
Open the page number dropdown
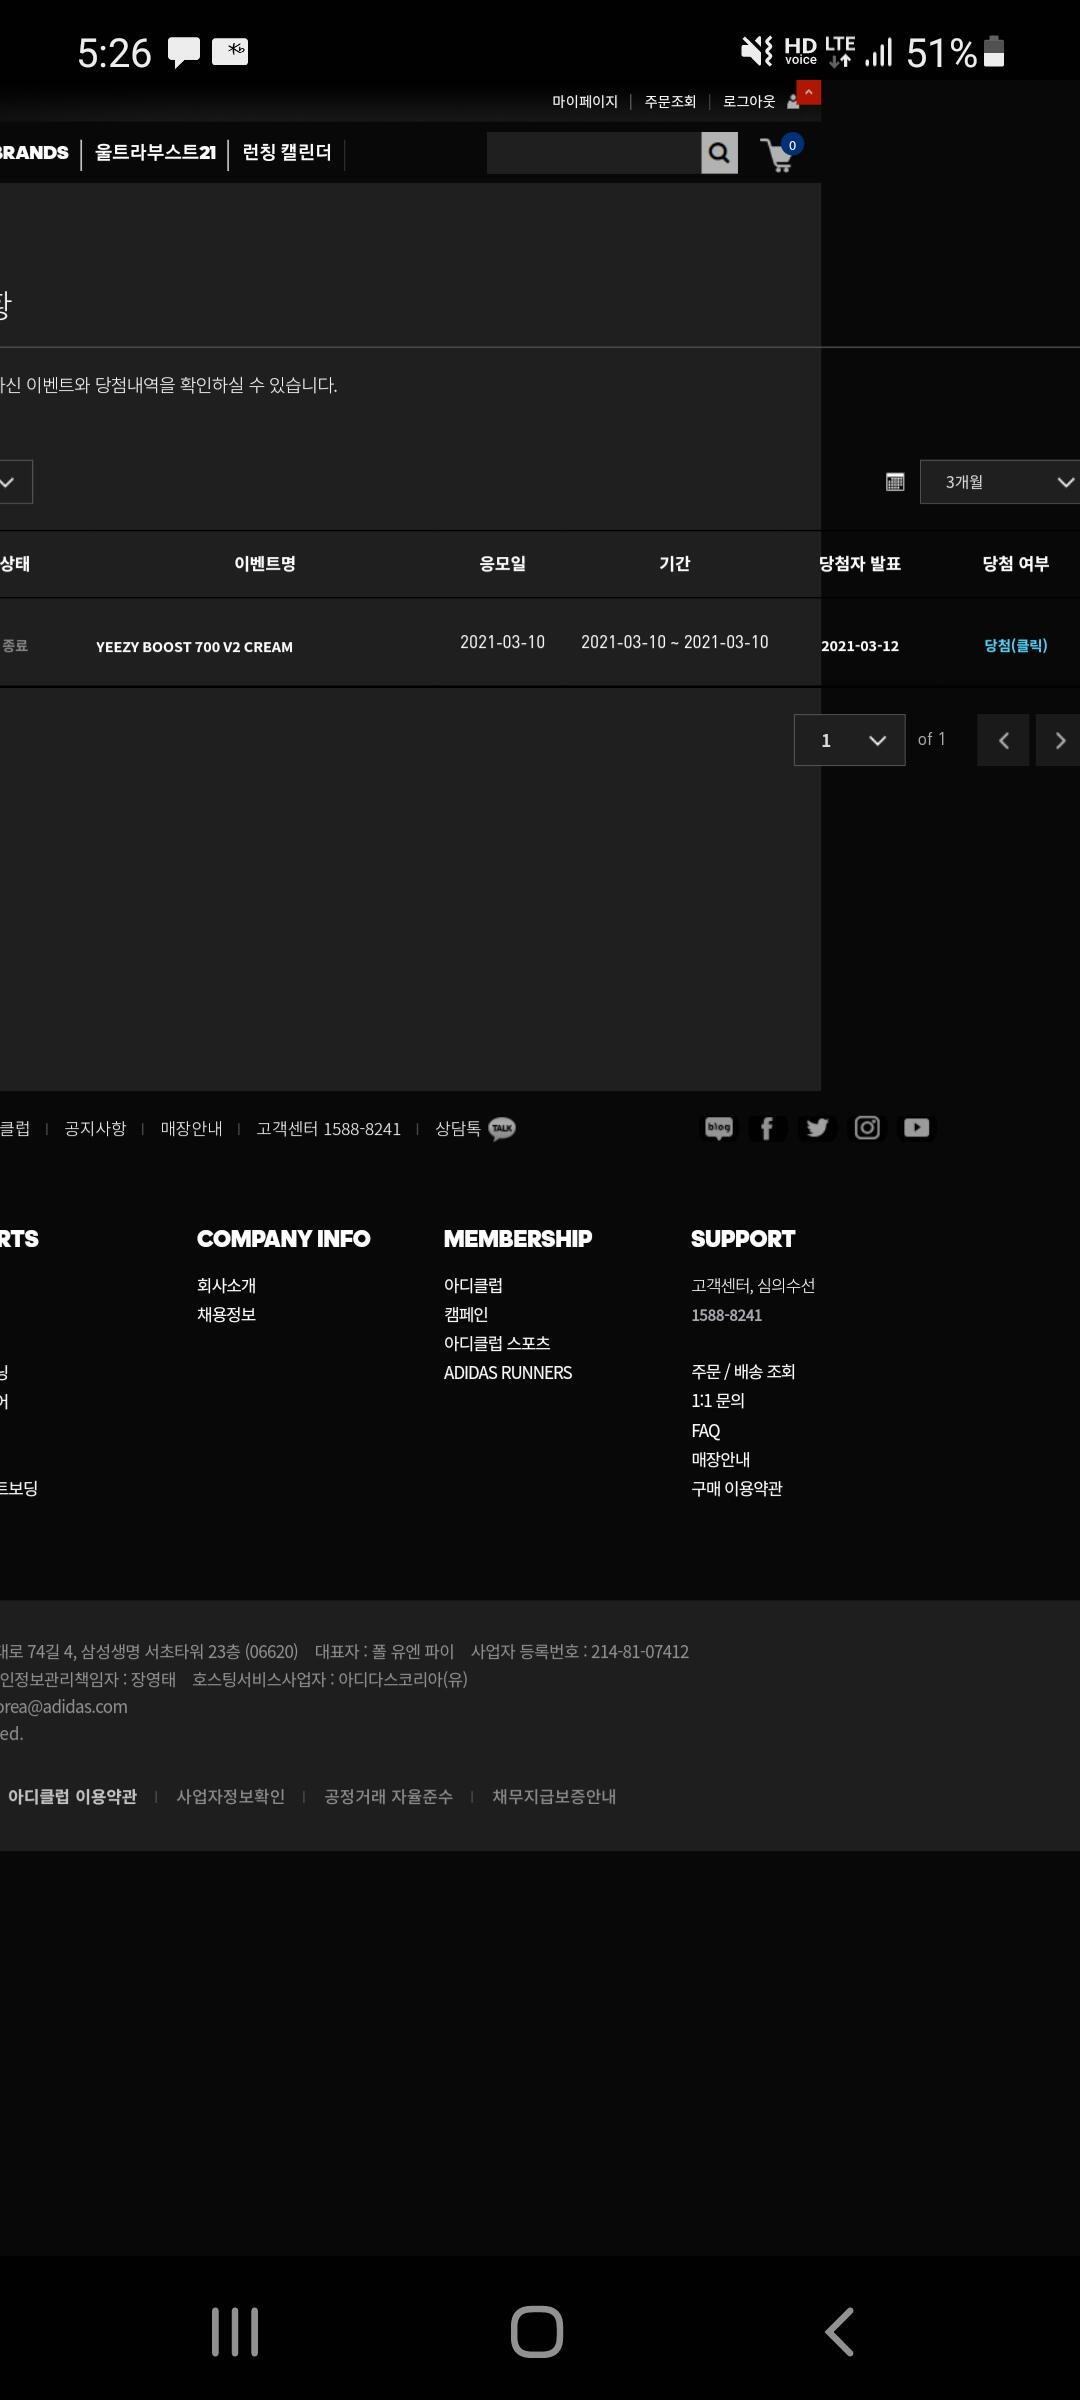pos(849,740)
